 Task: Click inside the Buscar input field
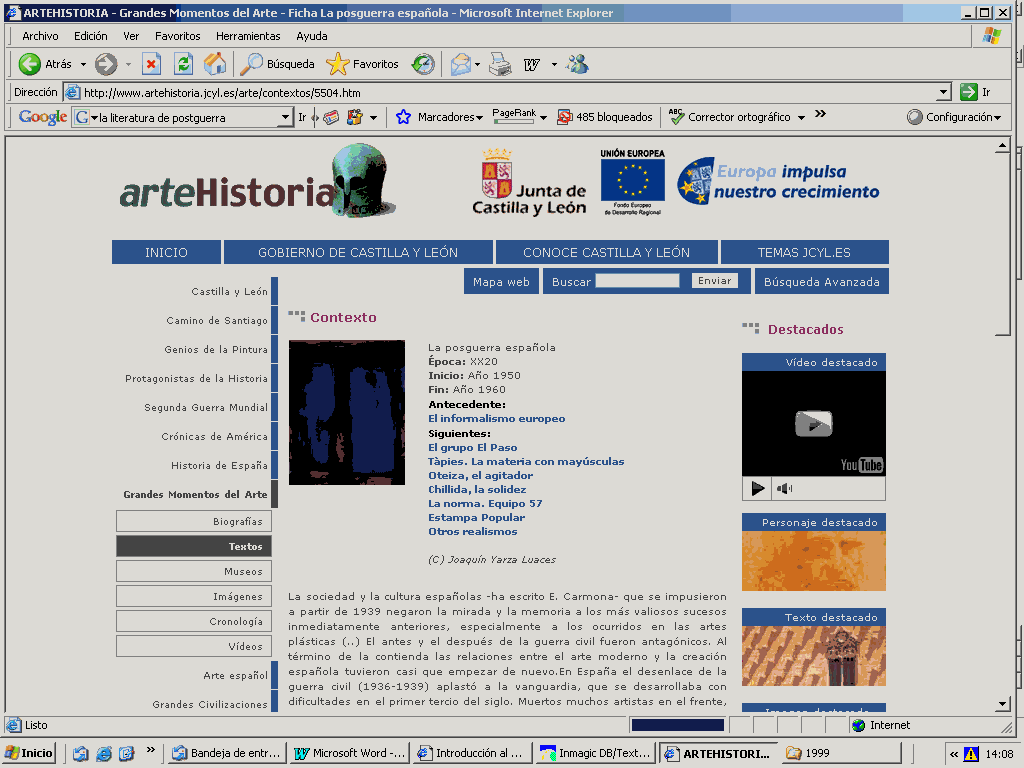click(x=637, y=280)
